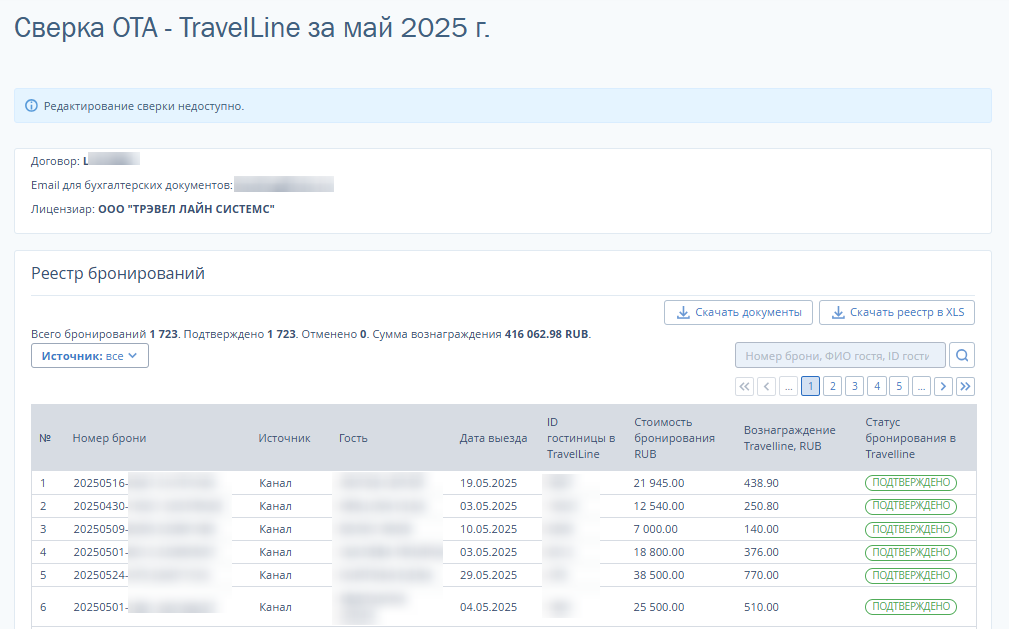Click departure date 19.05.2025
Screen dimensions: 1009x629
[488, 483]
